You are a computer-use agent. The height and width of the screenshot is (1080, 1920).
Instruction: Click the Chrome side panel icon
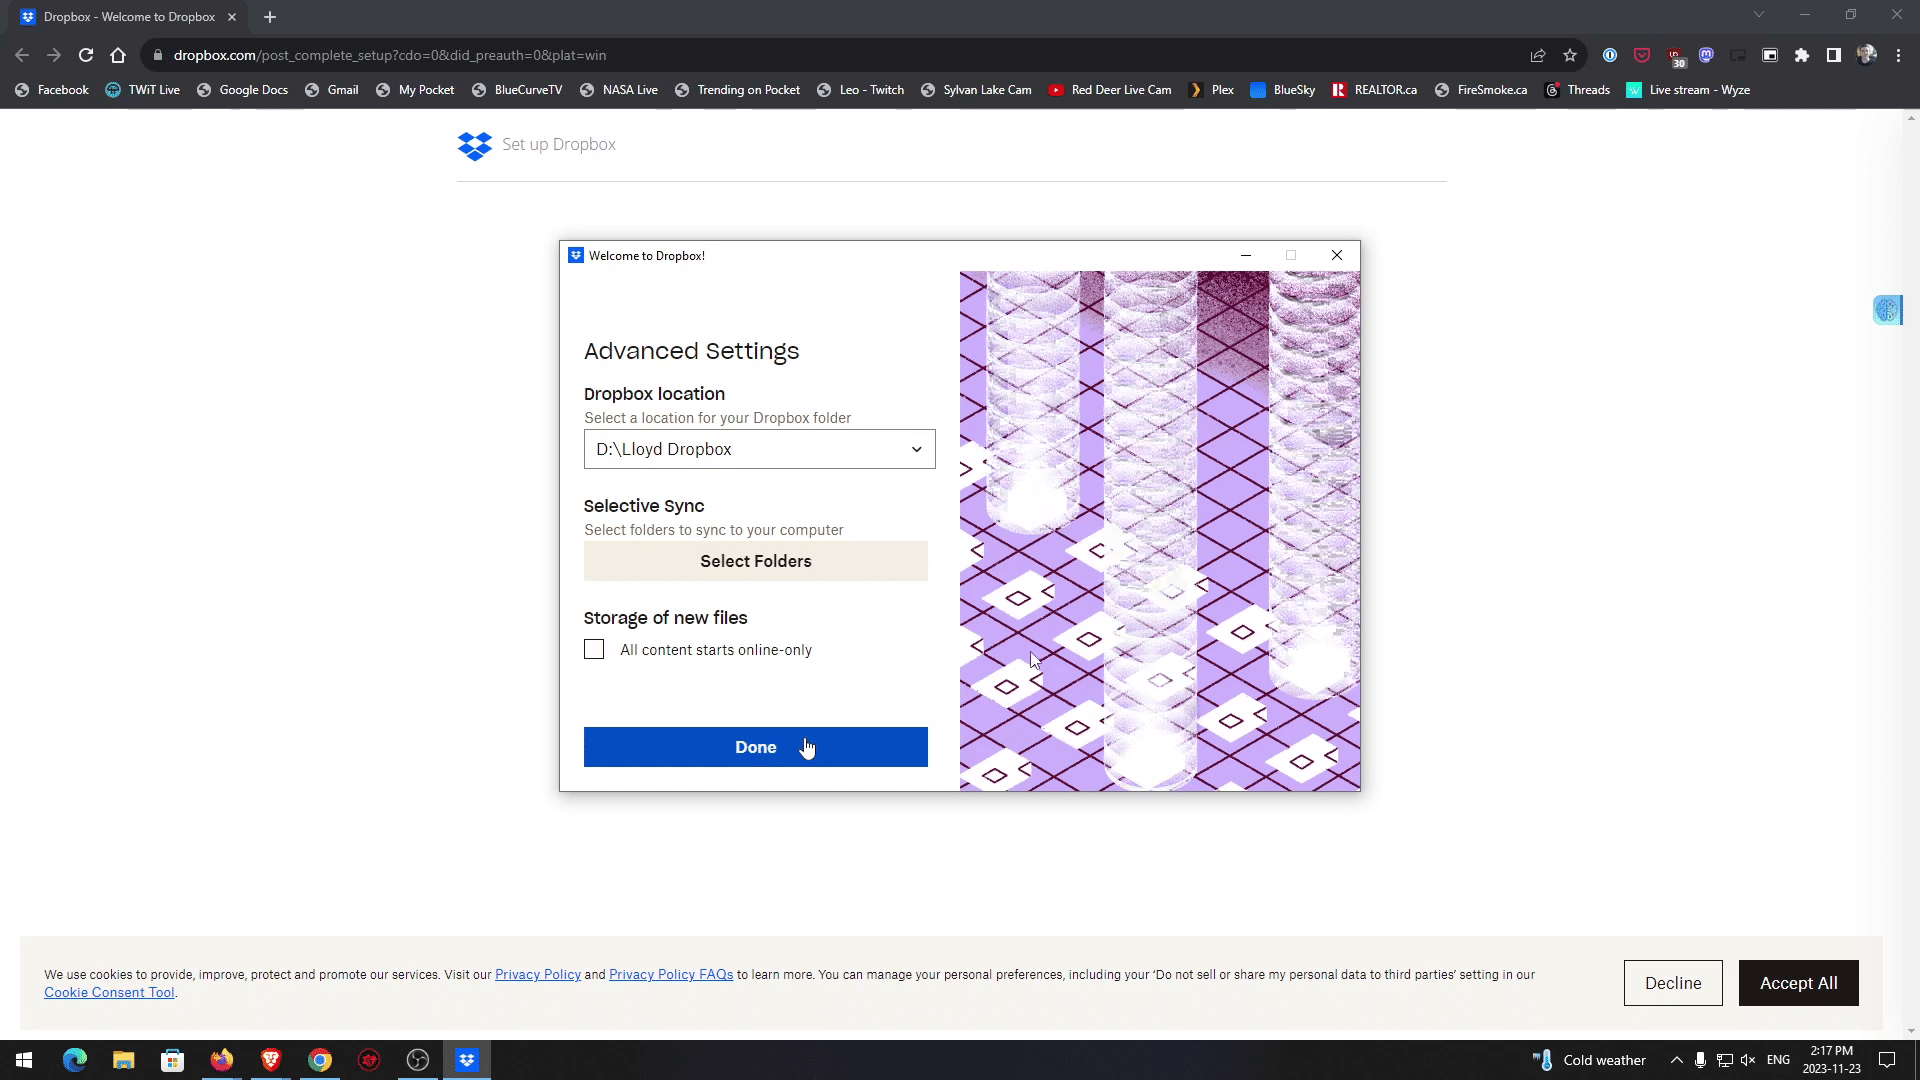[1834, 55]
